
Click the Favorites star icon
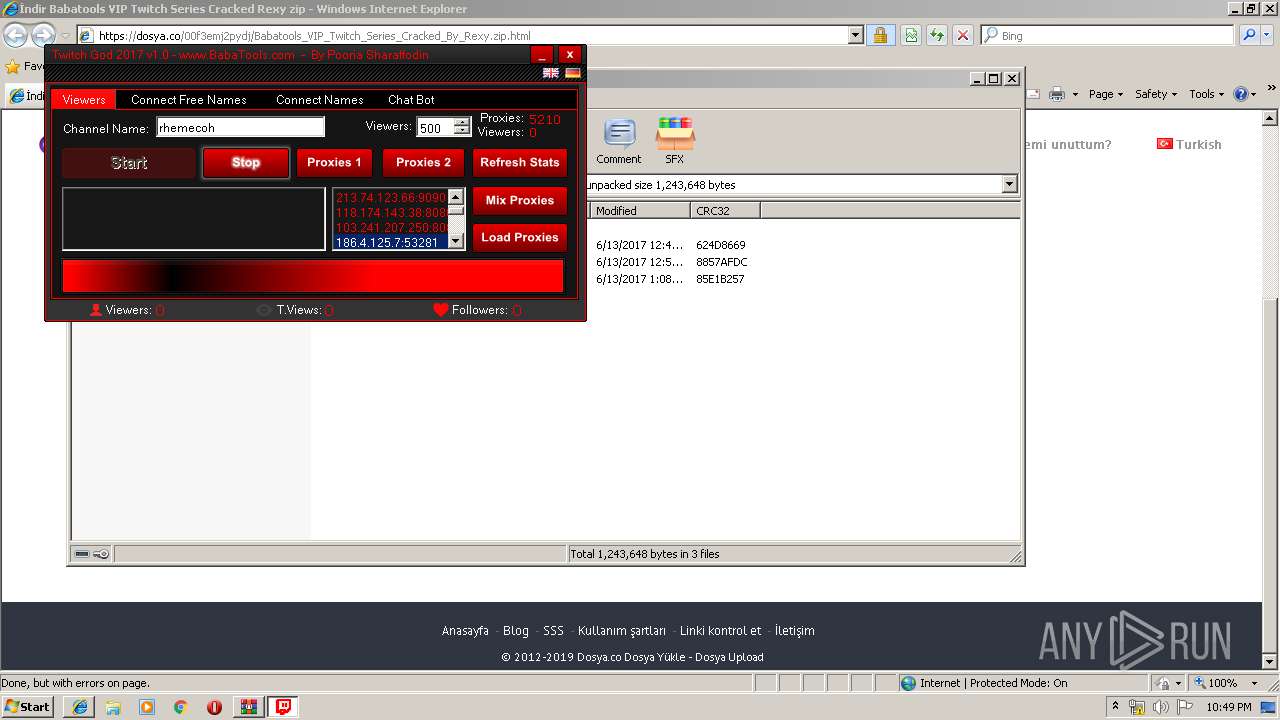click(12, 66)
